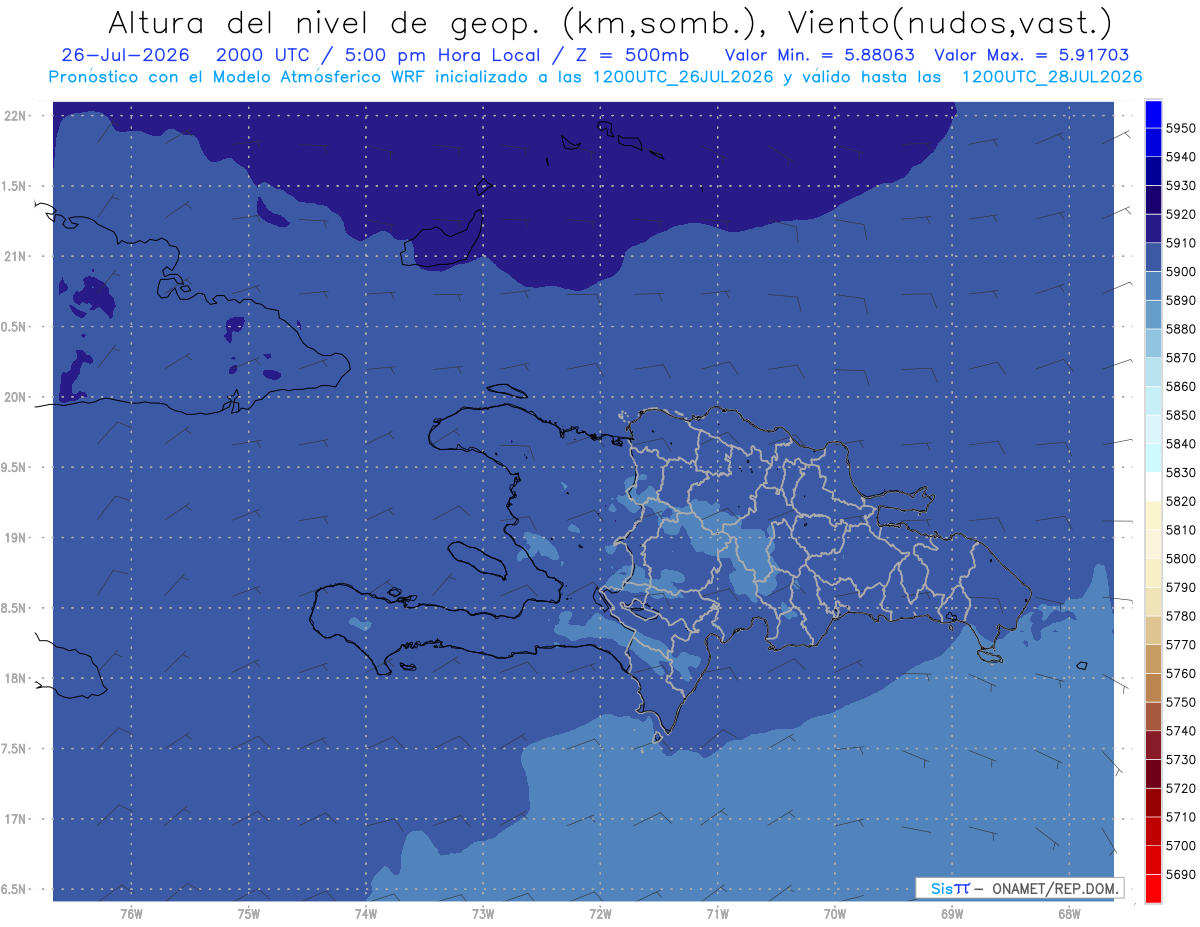Image resolution: width=1200 pixels, height=927 pixels.
Task: Click the "5860" colorbar label
Action: (x=1181, y=386)
